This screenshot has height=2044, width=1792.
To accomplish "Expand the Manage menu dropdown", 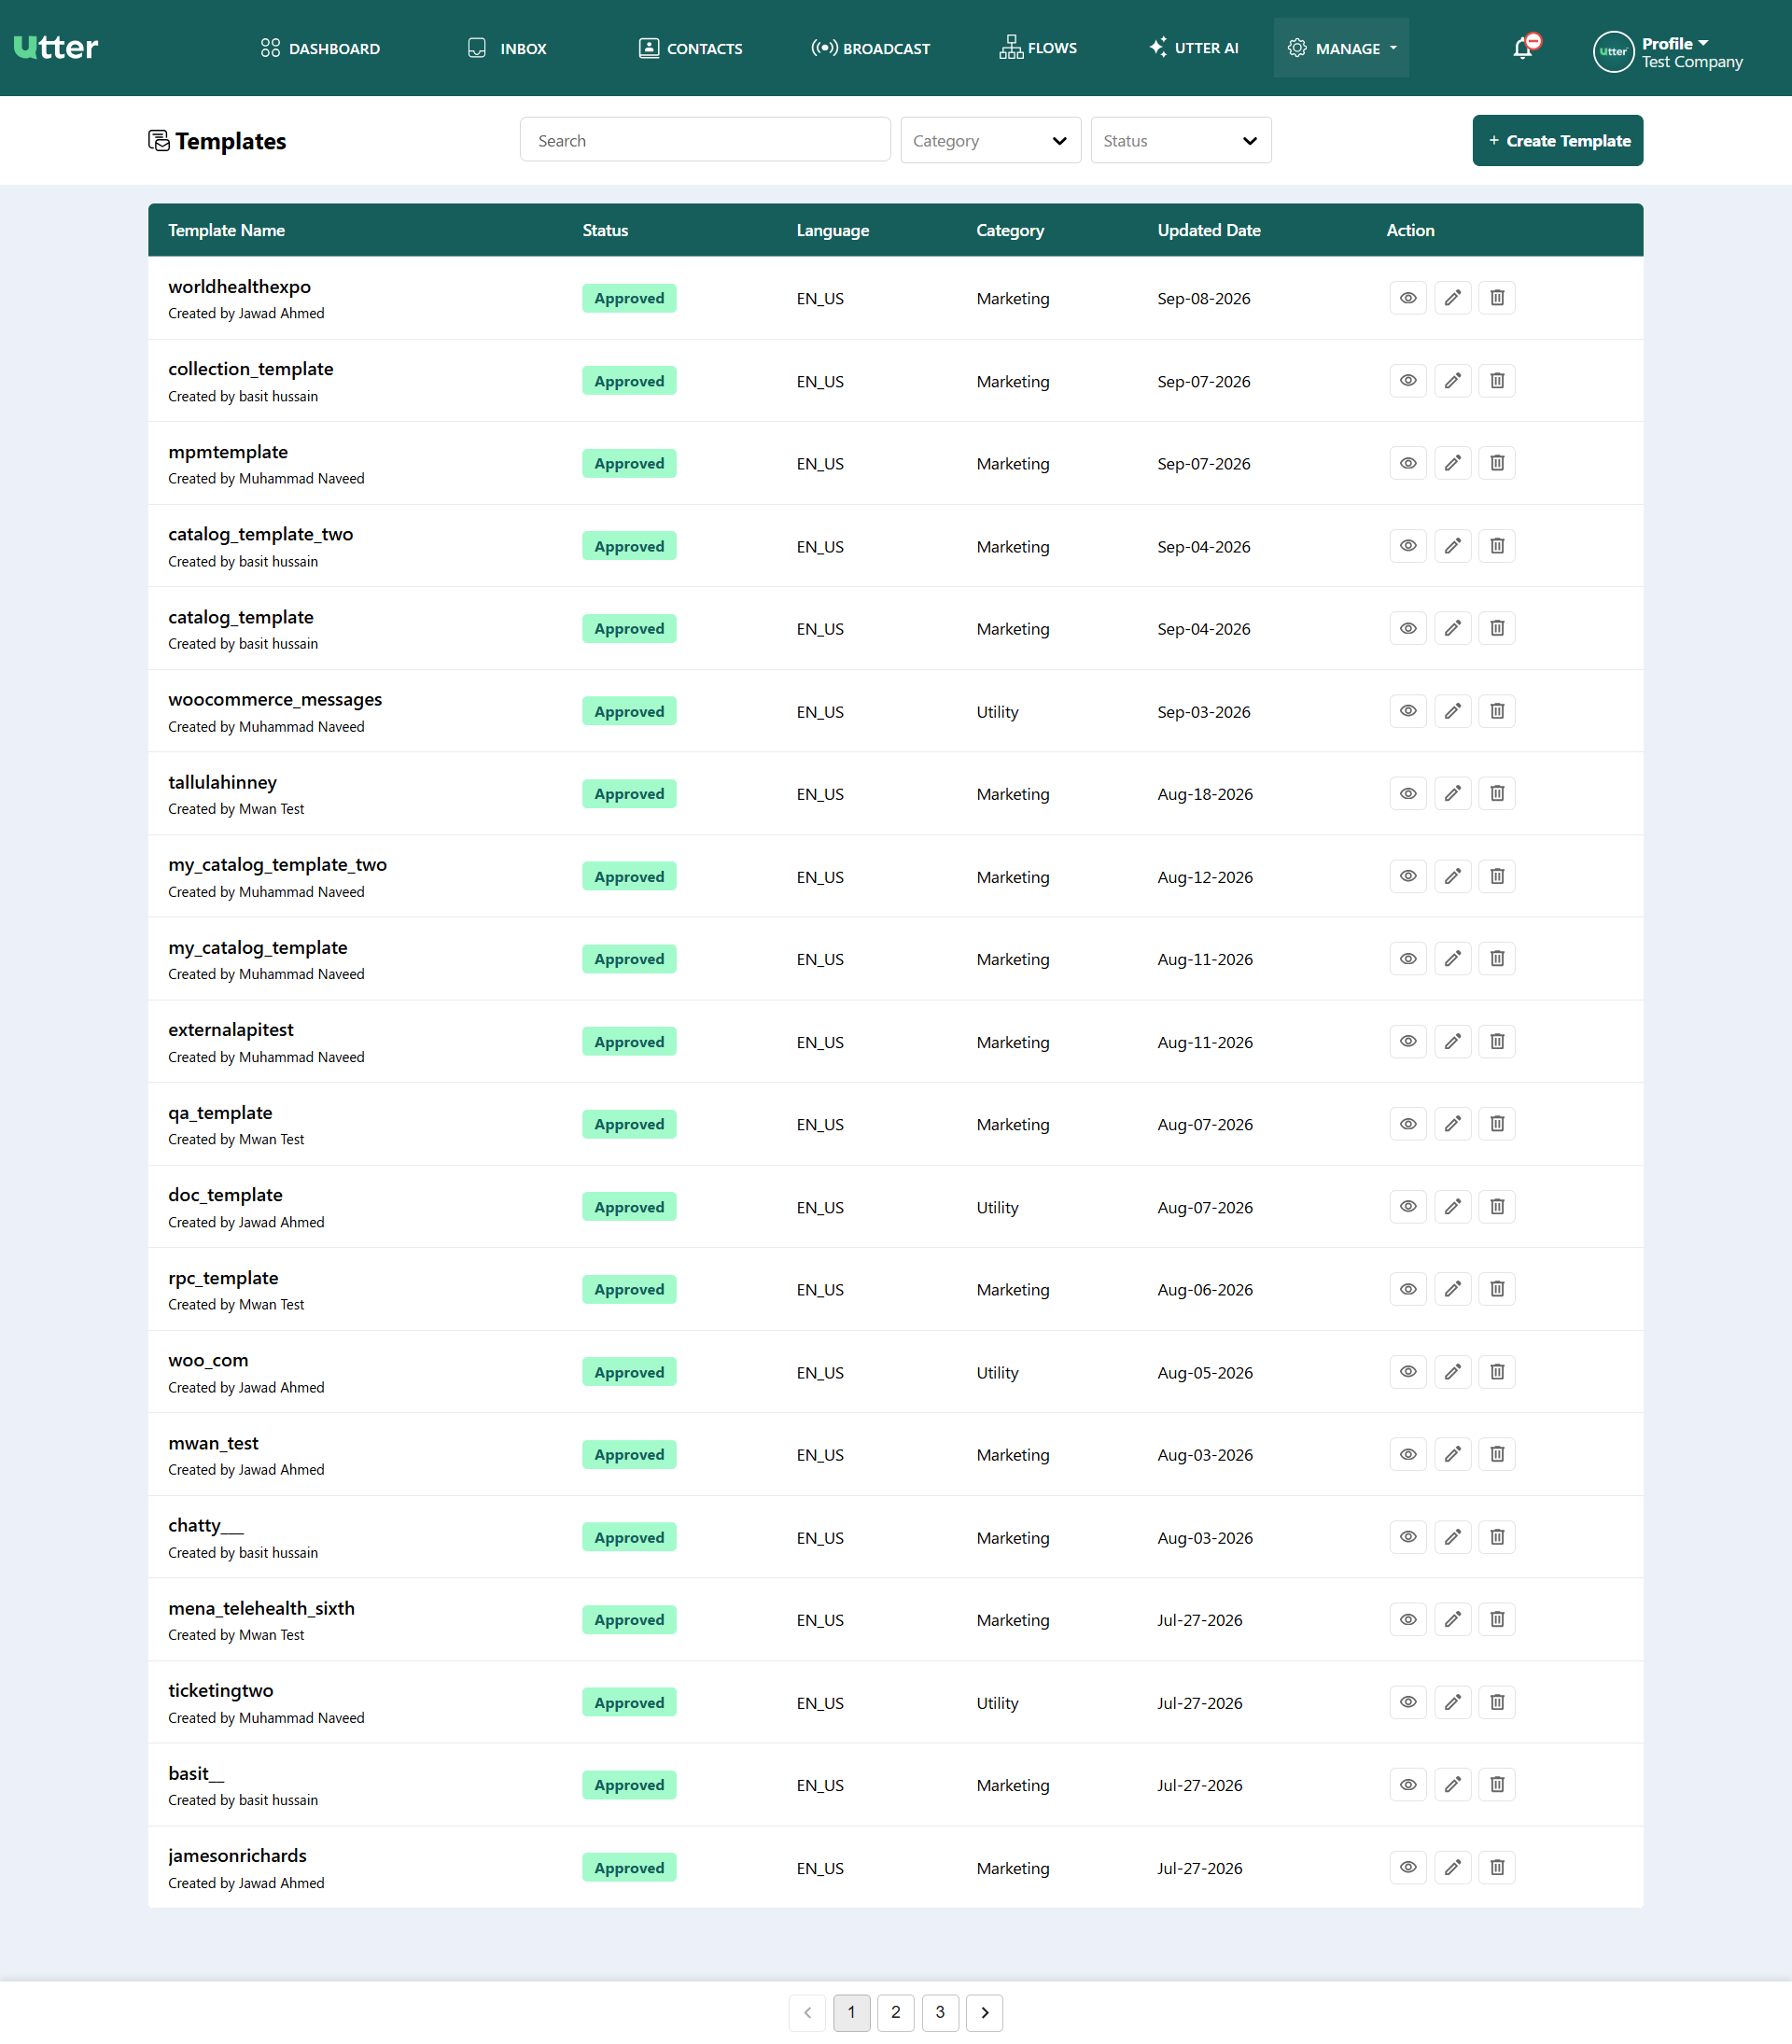I will point(1341,48).
